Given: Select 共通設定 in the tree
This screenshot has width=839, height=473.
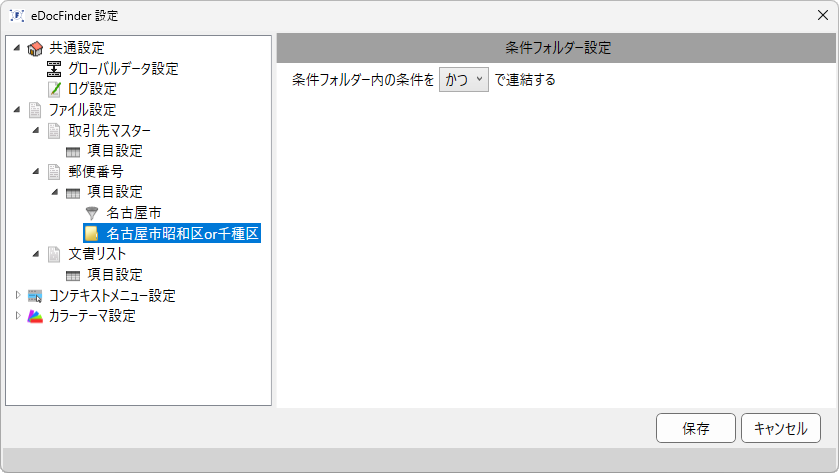Looking at the screenshot, I should pos(77,48).
